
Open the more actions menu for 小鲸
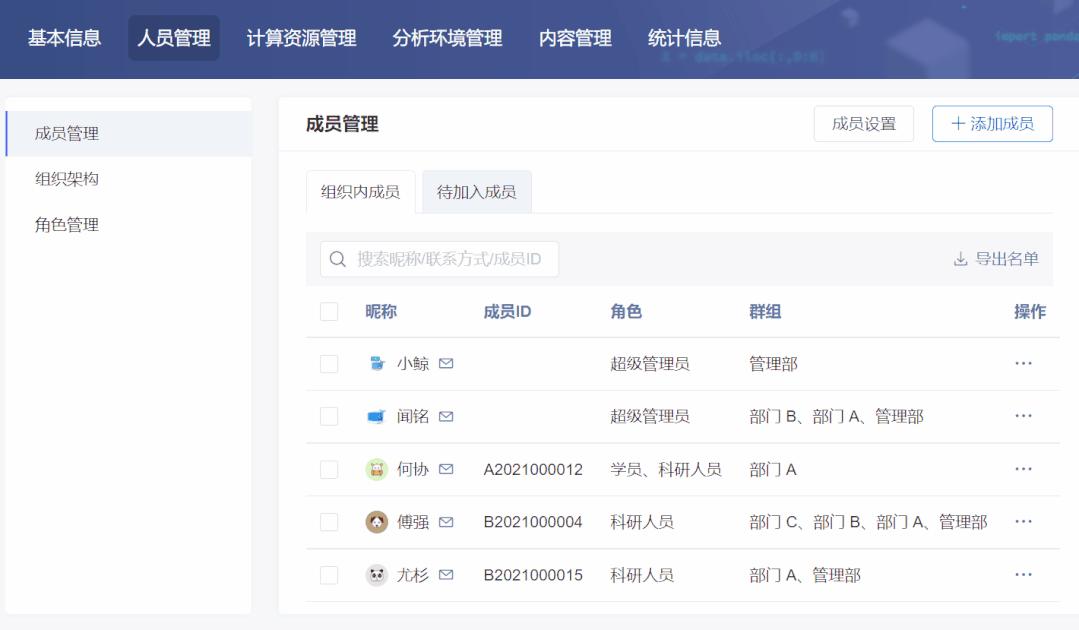[1023, 364]
